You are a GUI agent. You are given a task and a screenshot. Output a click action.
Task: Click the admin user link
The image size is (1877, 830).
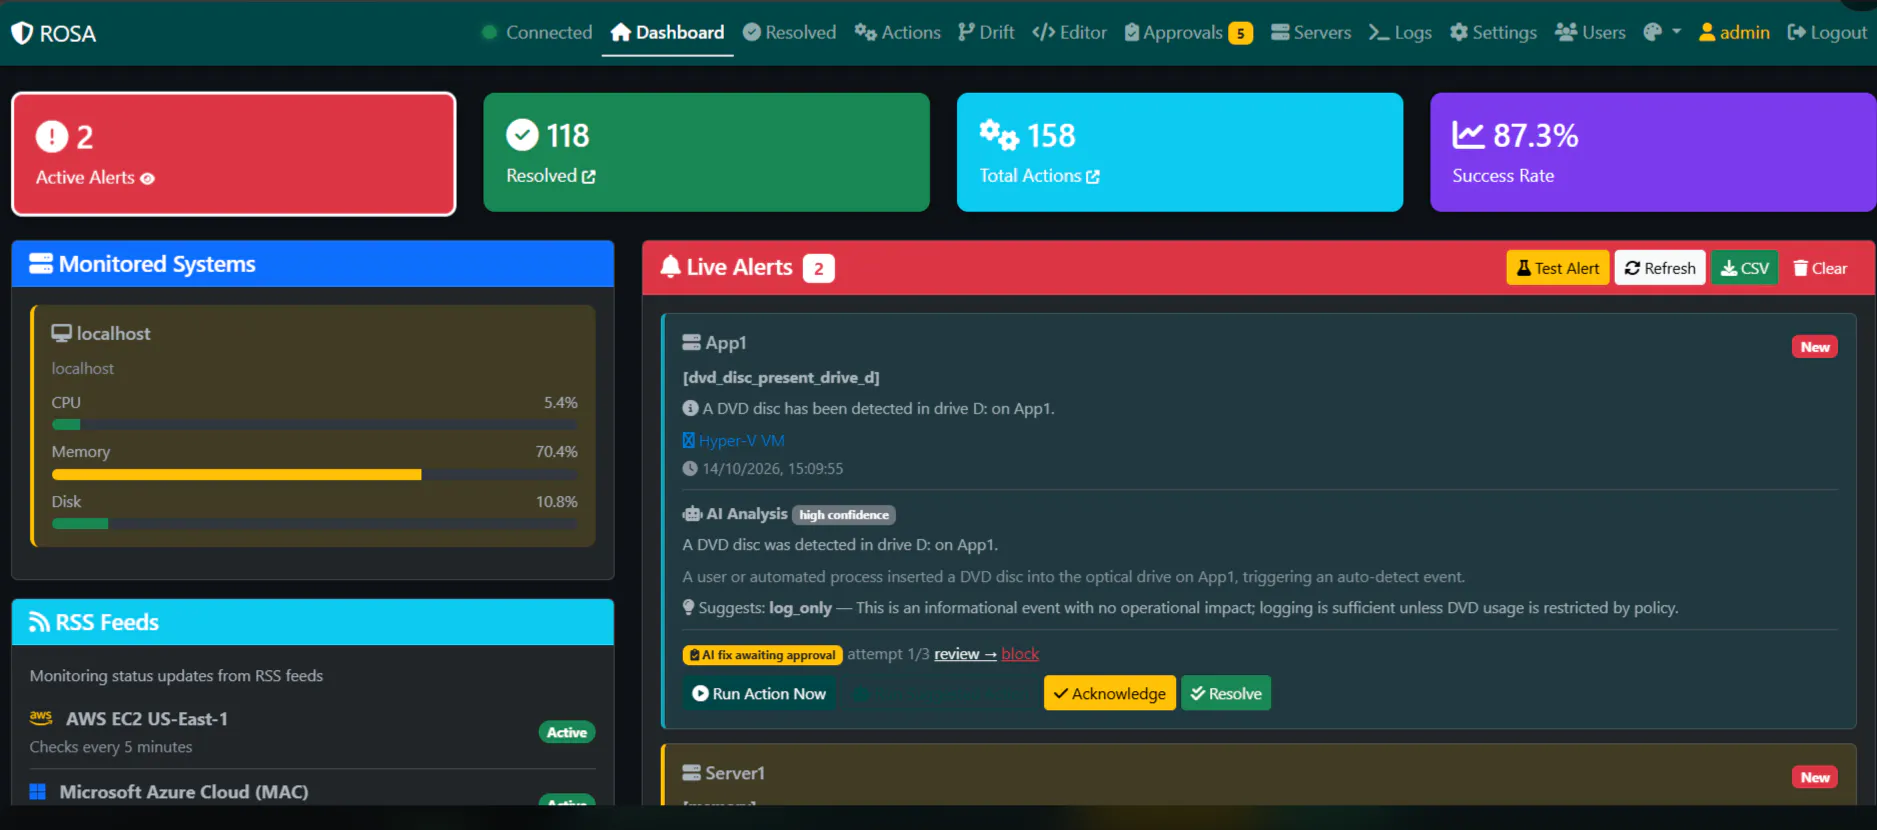coord(1734,33)
